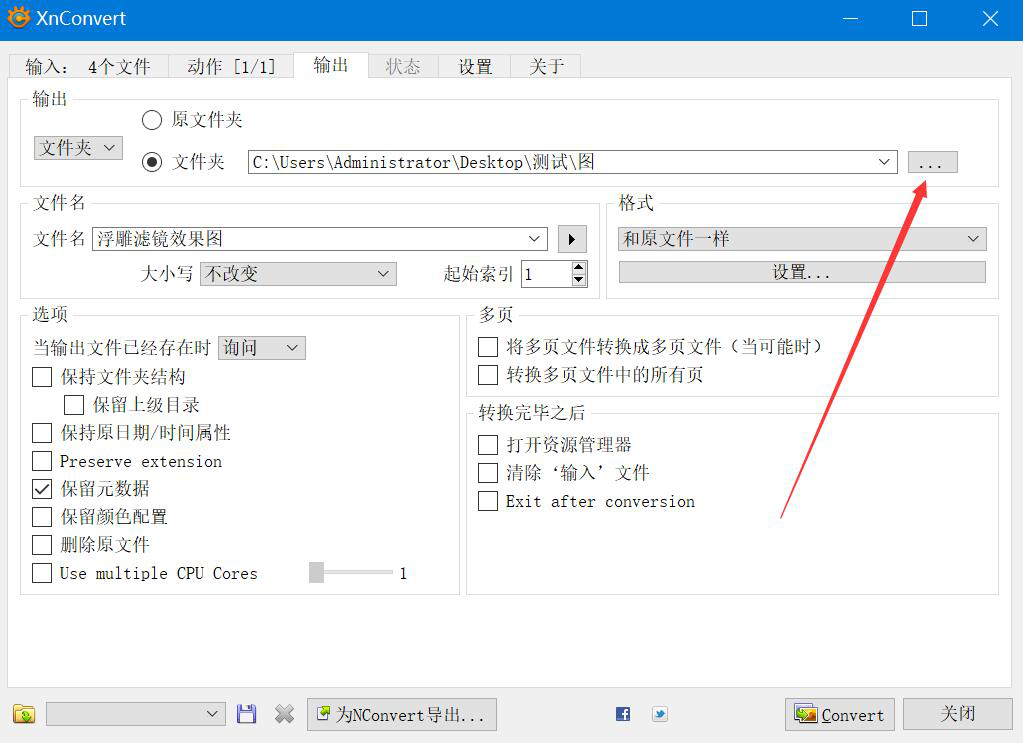The width and height of the screenshot is (1023, 743).
Task: Close the XnConvert window
Action: pos(990,18)
